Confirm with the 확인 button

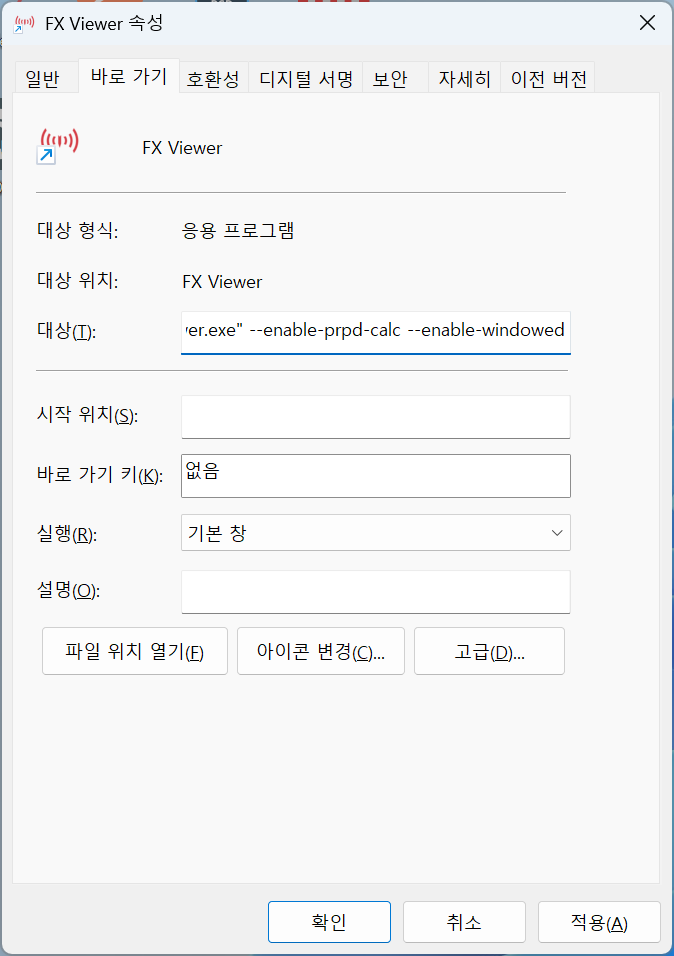(329, 922)
